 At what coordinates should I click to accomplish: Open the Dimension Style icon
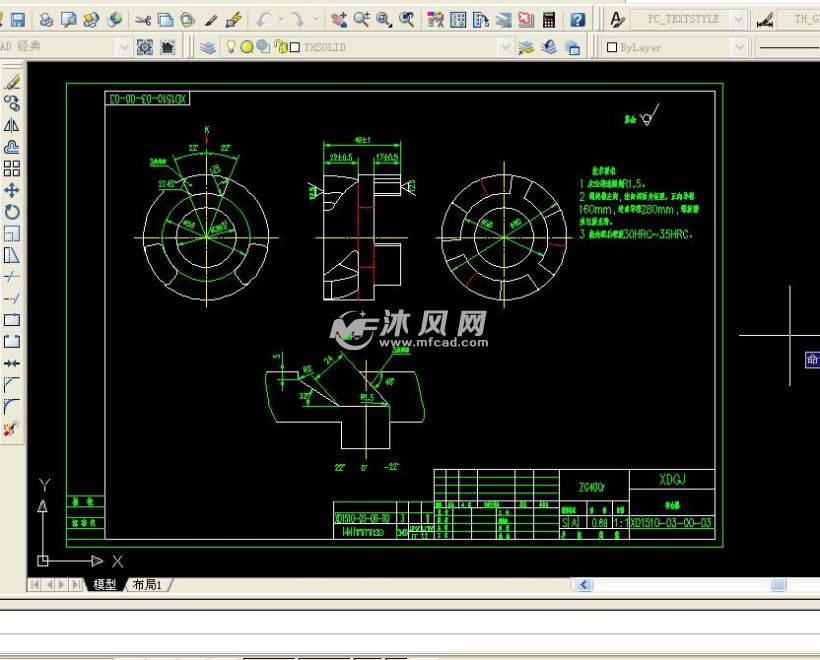tap(765, 20)
